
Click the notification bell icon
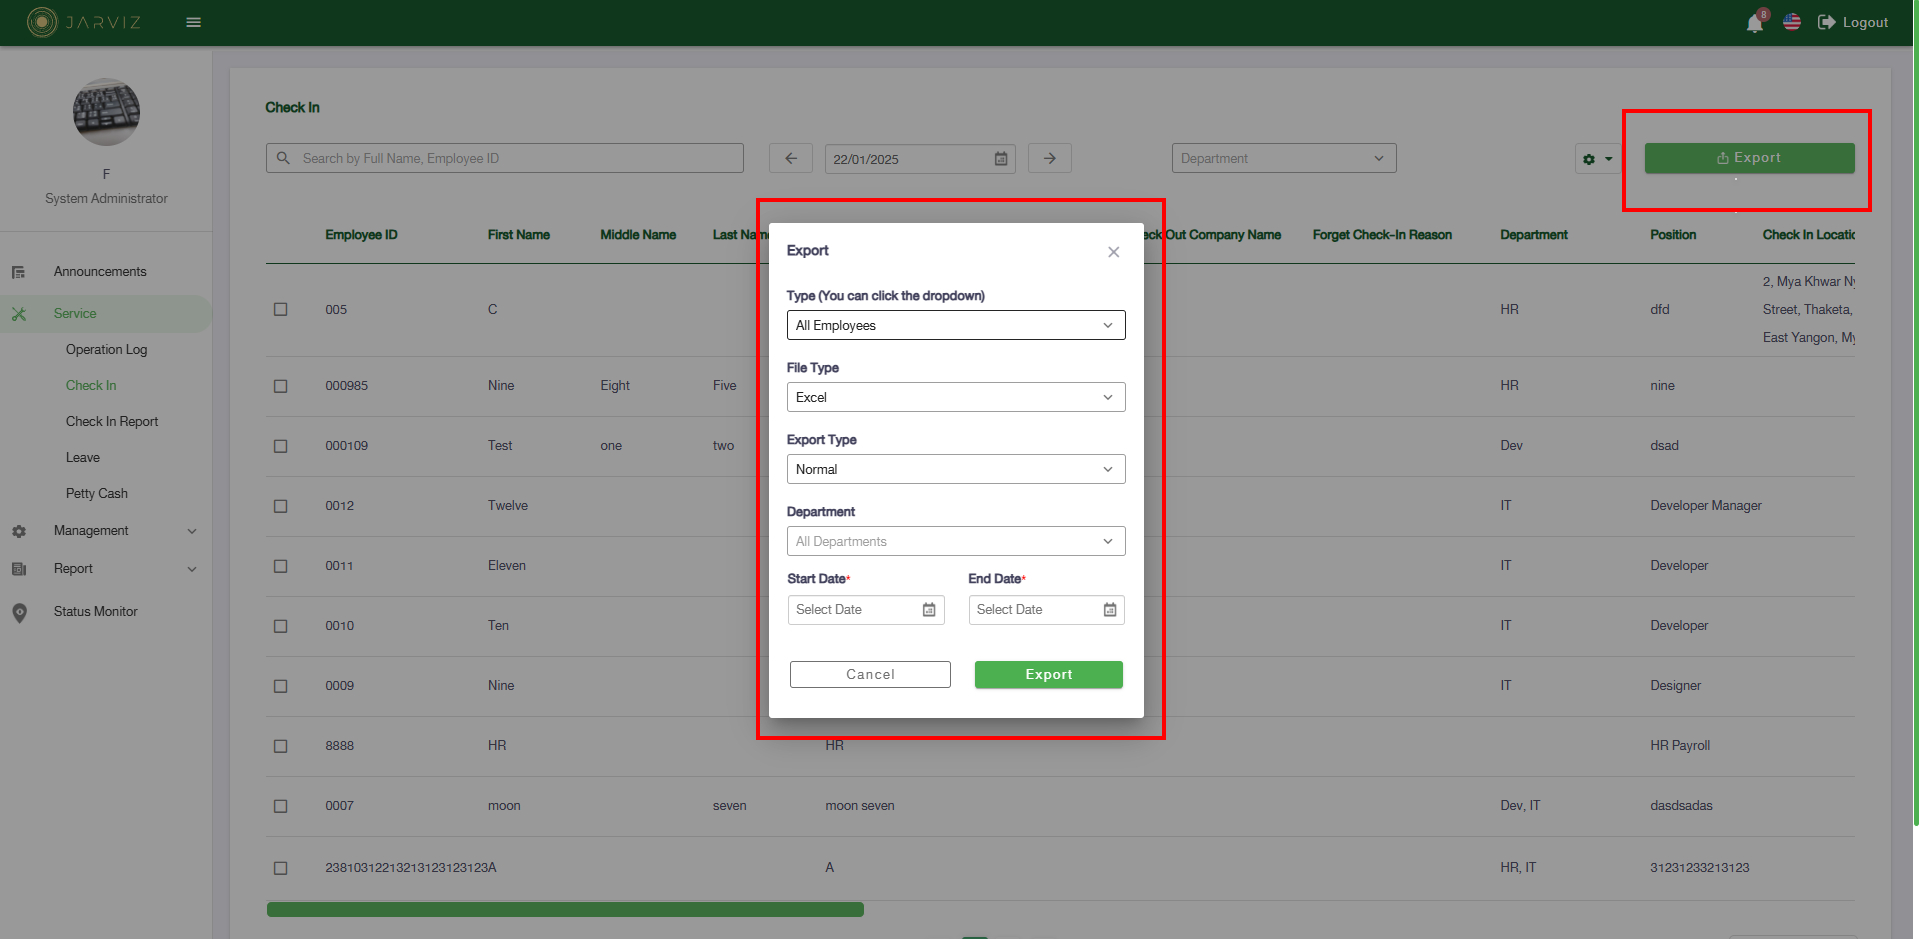1754,23
